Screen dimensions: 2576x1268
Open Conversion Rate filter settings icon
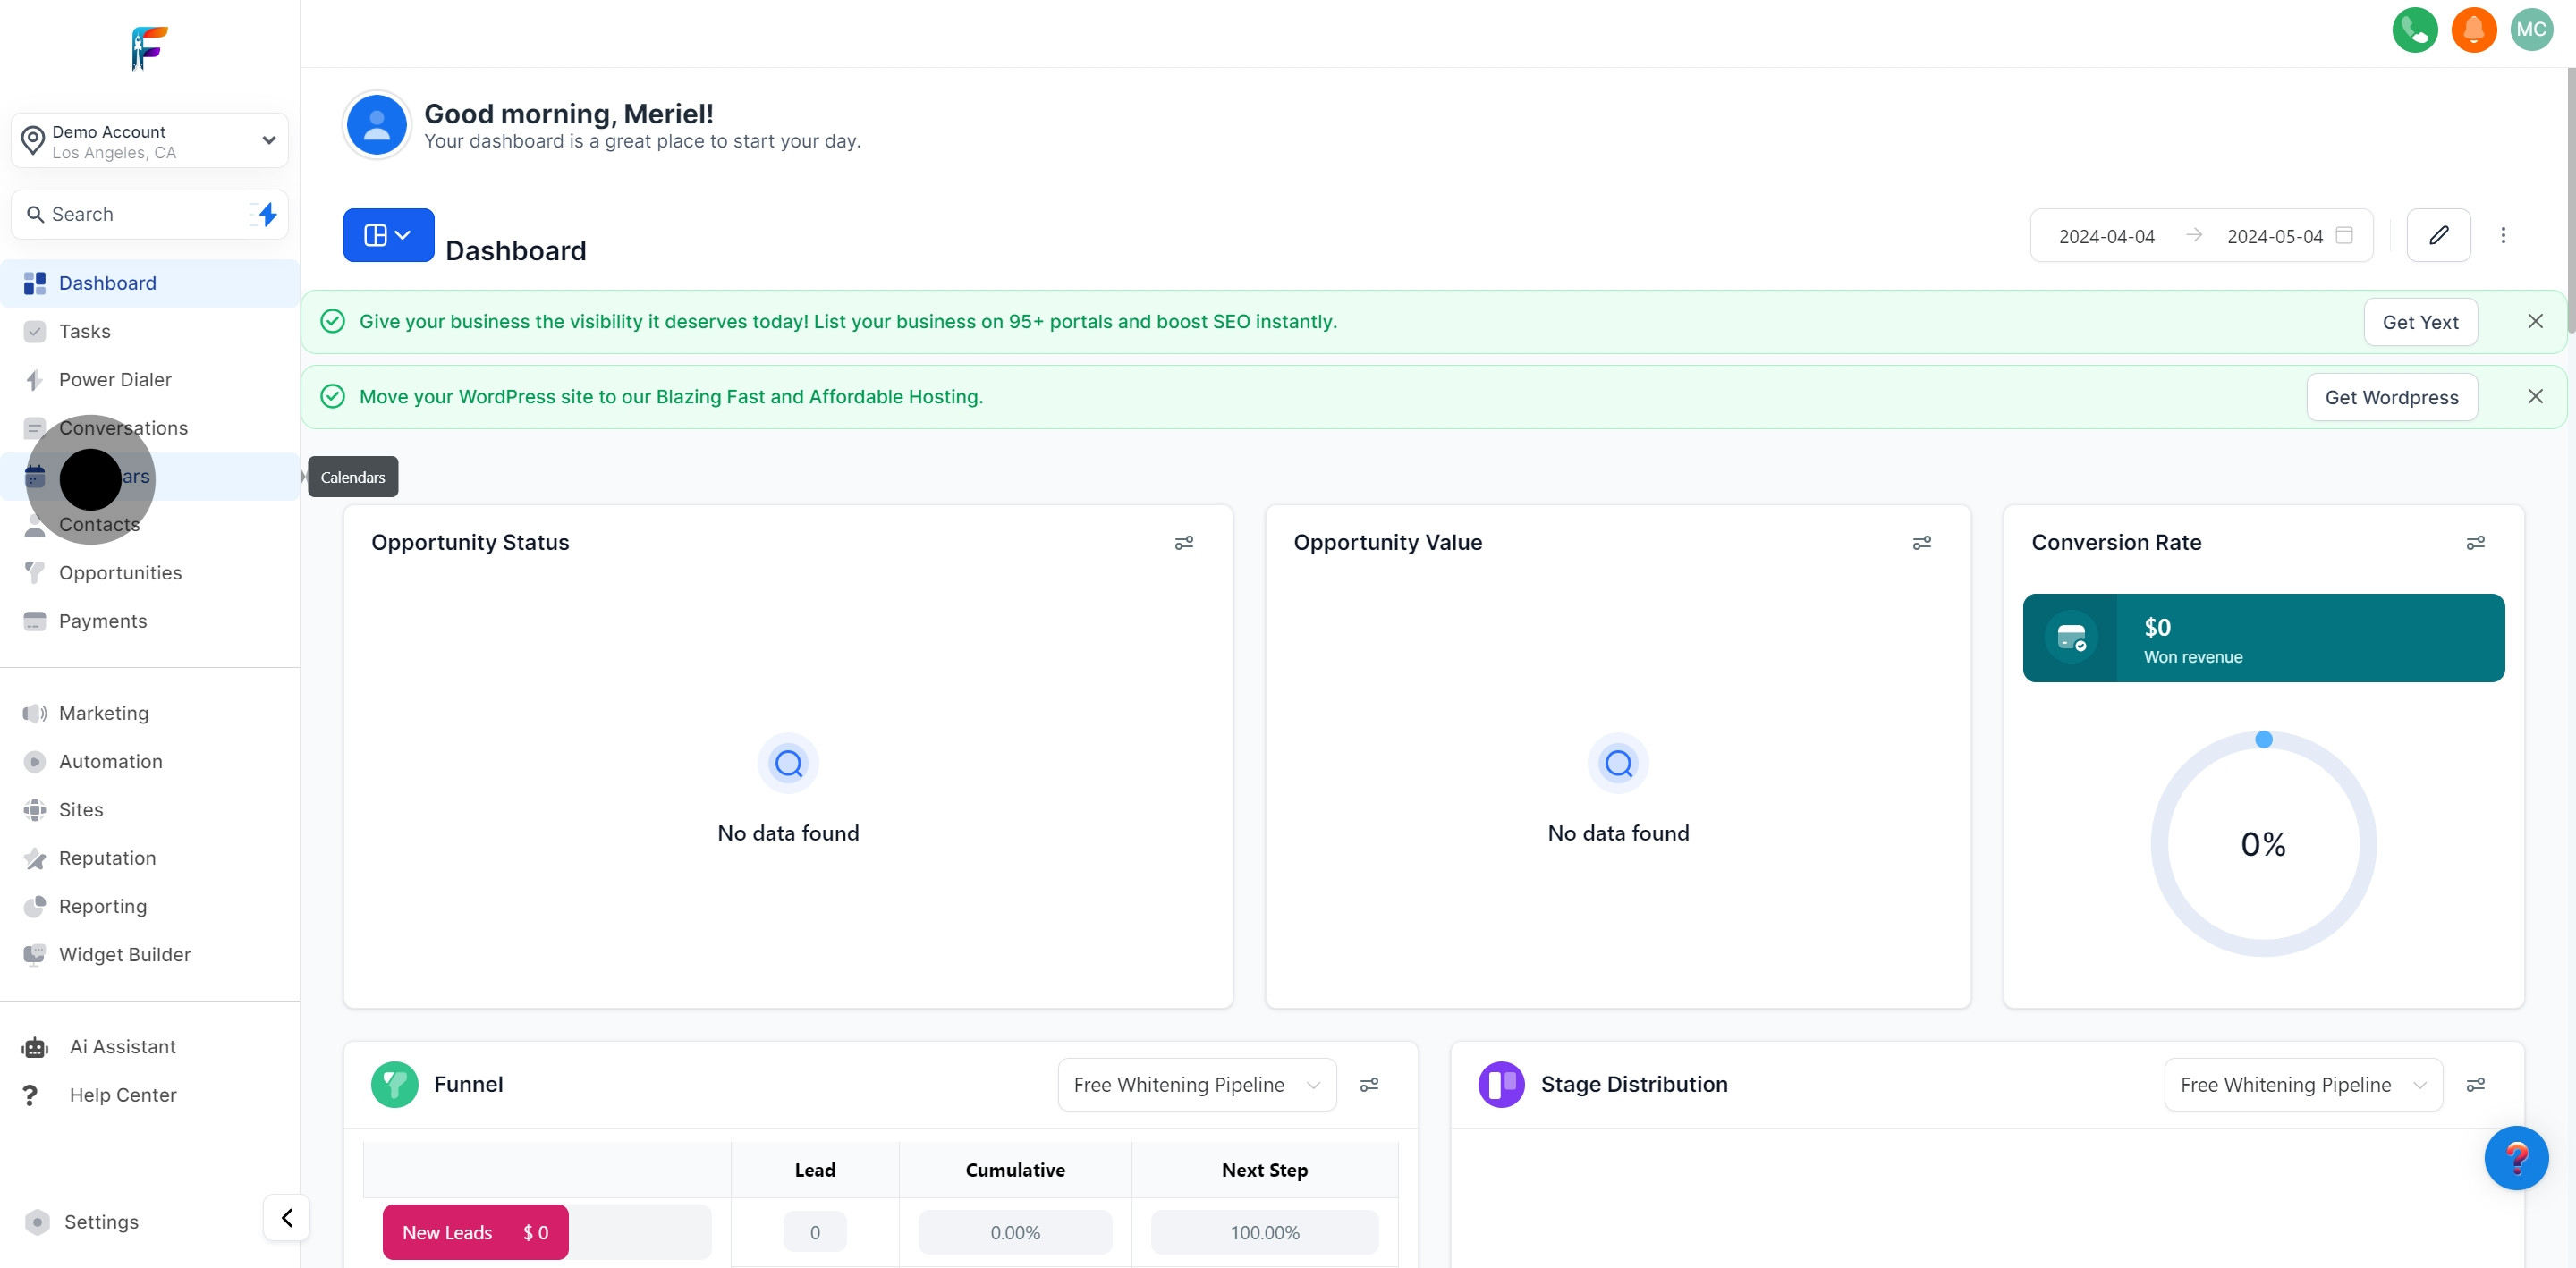tap(2475, 543)
